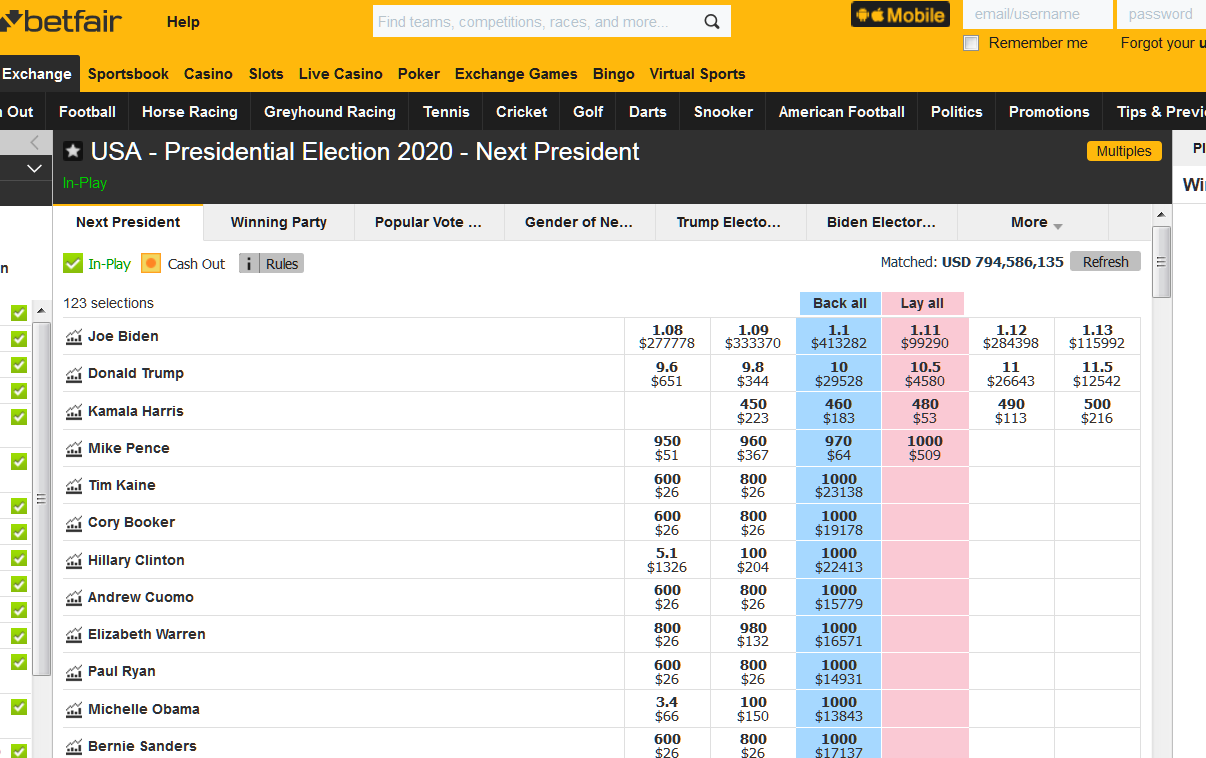The image size is (1206, 758).
Task: Click the Multiples button
Action: (x=1124, y=152)
